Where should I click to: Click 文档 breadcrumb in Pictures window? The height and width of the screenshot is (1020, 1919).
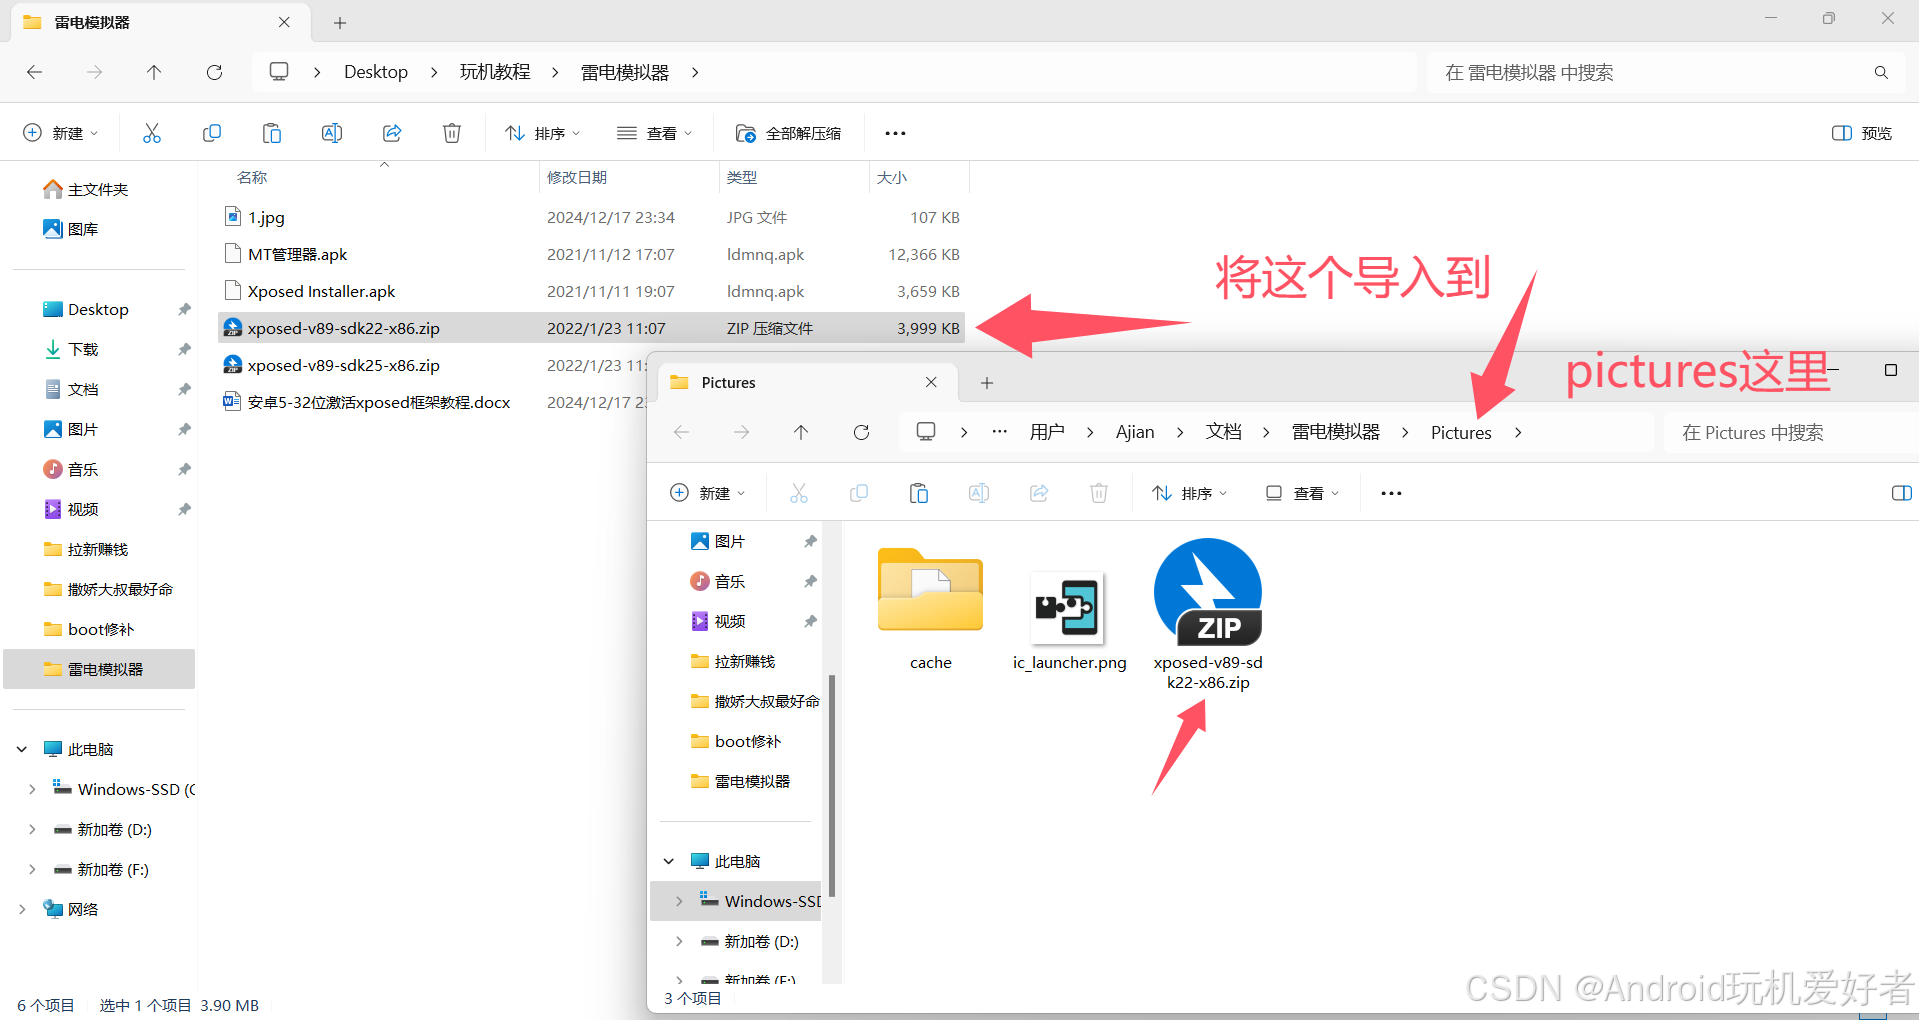1224,432
